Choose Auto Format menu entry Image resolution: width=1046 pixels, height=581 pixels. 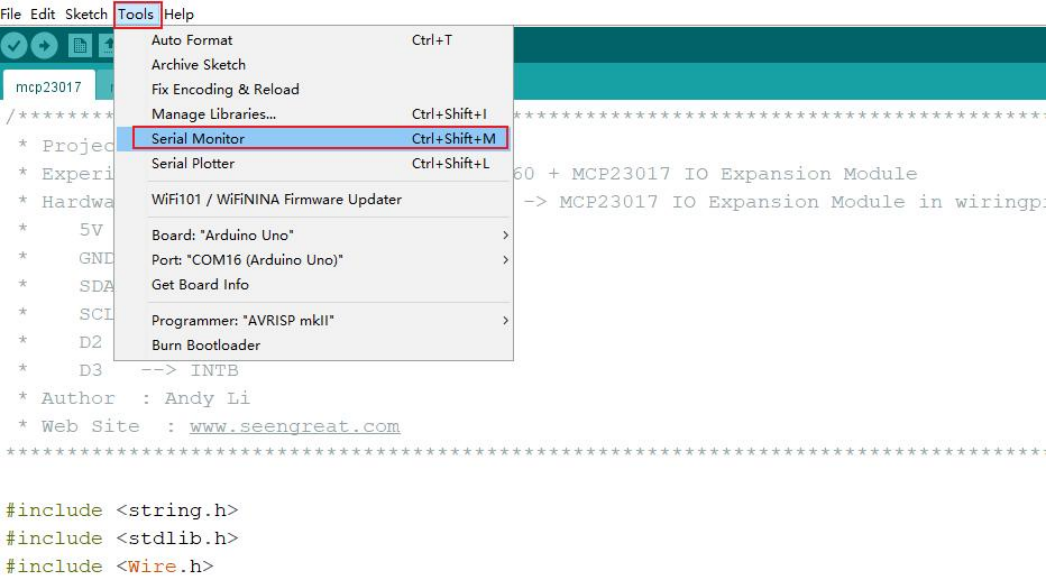click(192, 40)
